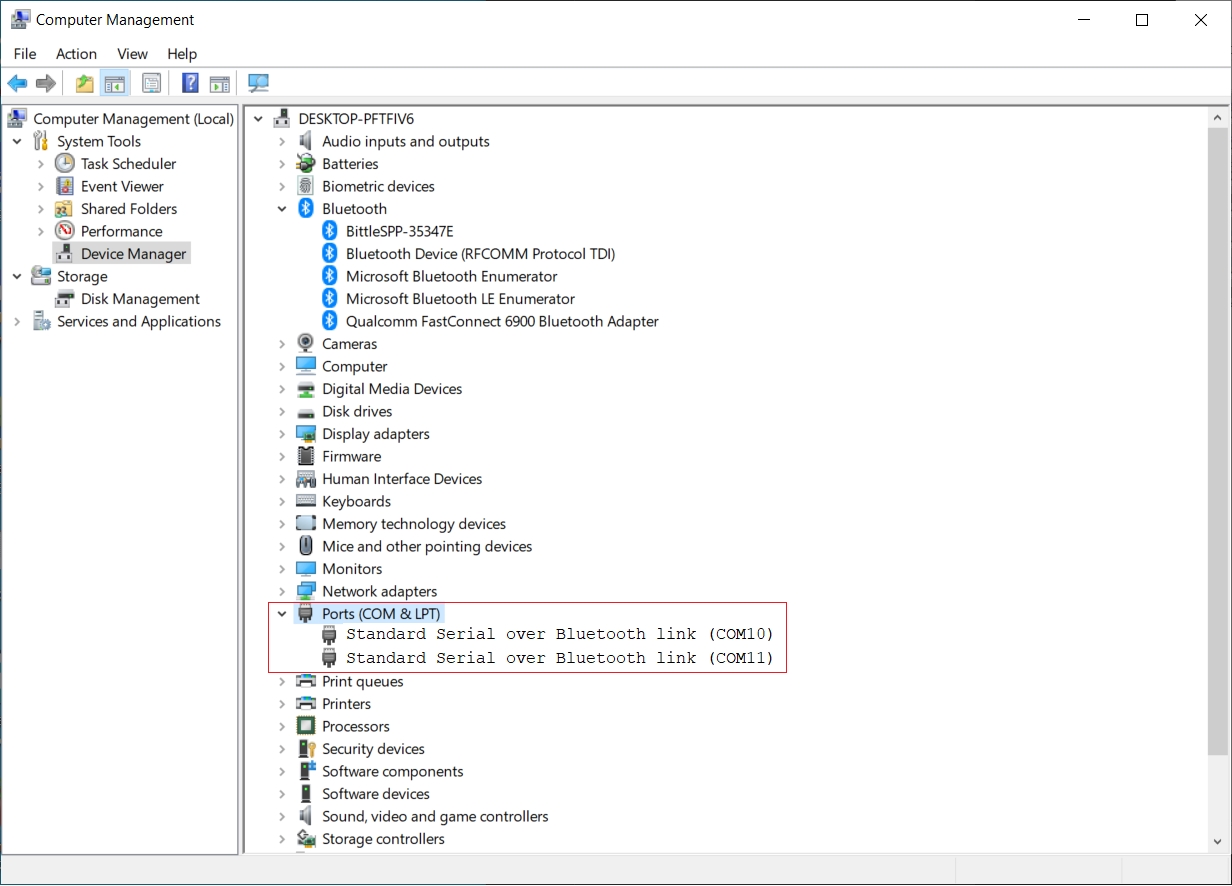Viewport: 1232px width, 886px height.
Task: Select Standard Serial over Bluetooth link COM11
Action: coord(559,658)
